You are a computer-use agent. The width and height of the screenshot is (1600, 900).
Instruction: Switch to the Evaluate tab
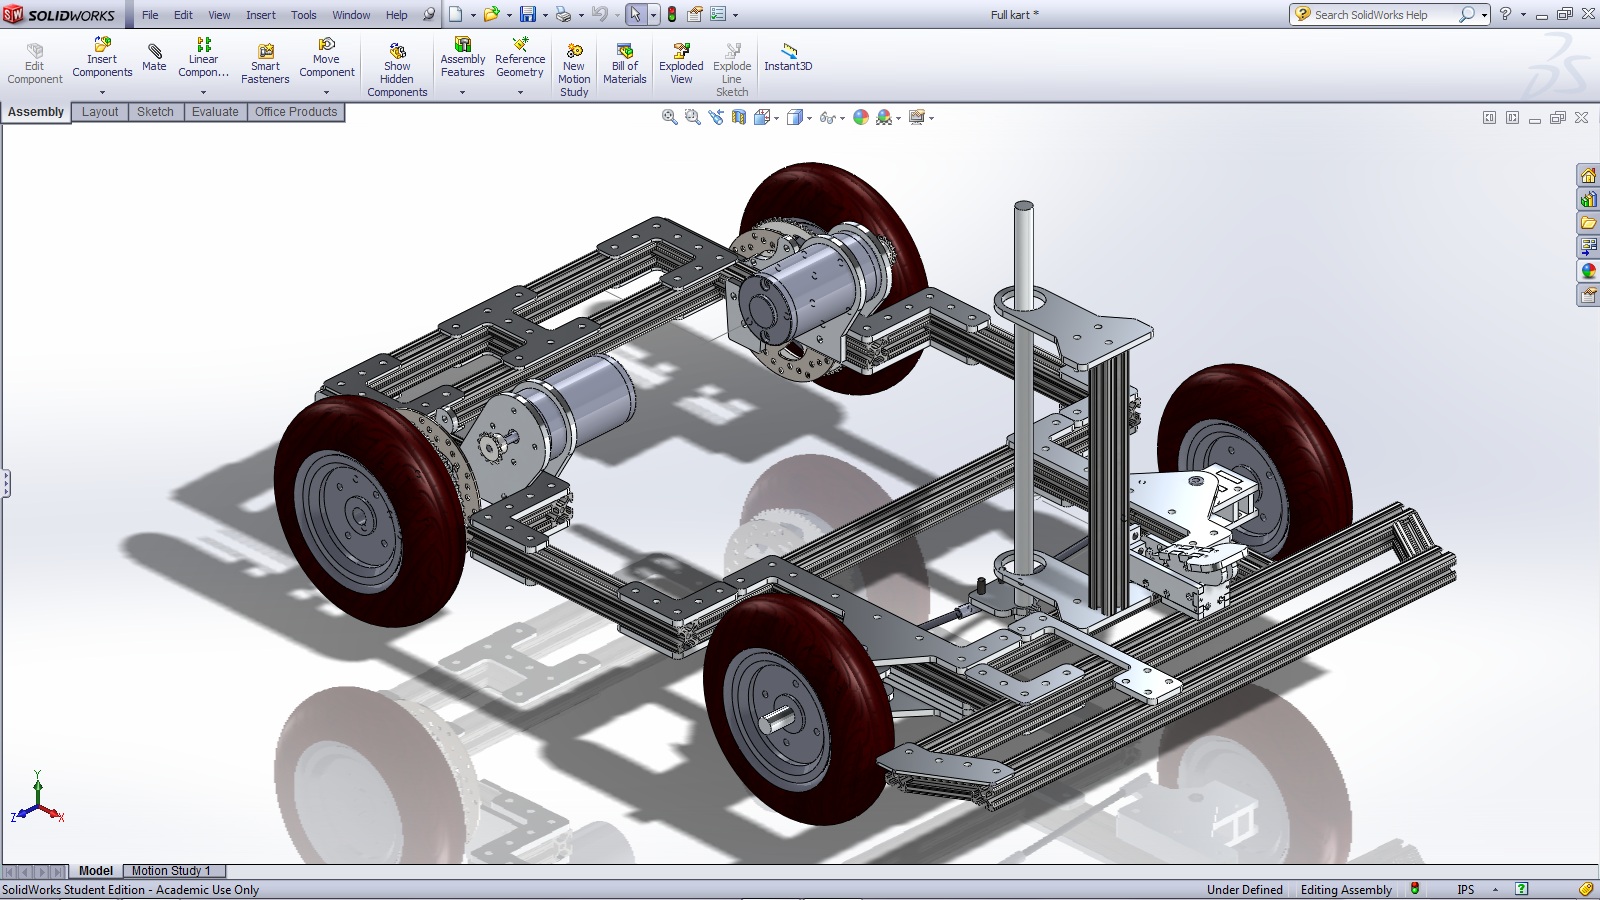pyautogui.click(x=215, y=112)
